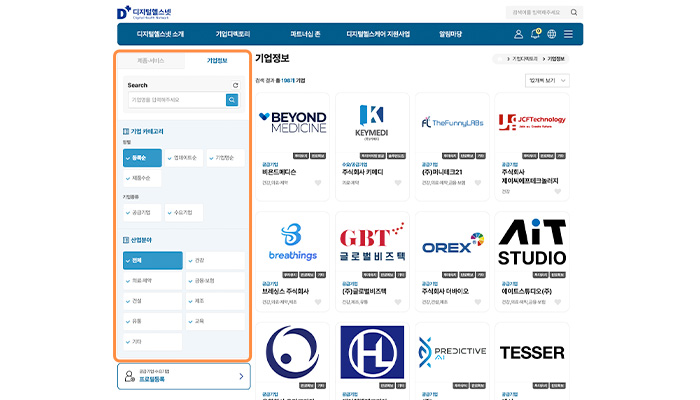Select the 업데이트순 sort option
This screenshot has width=700, height=400.
pos(184,158)
